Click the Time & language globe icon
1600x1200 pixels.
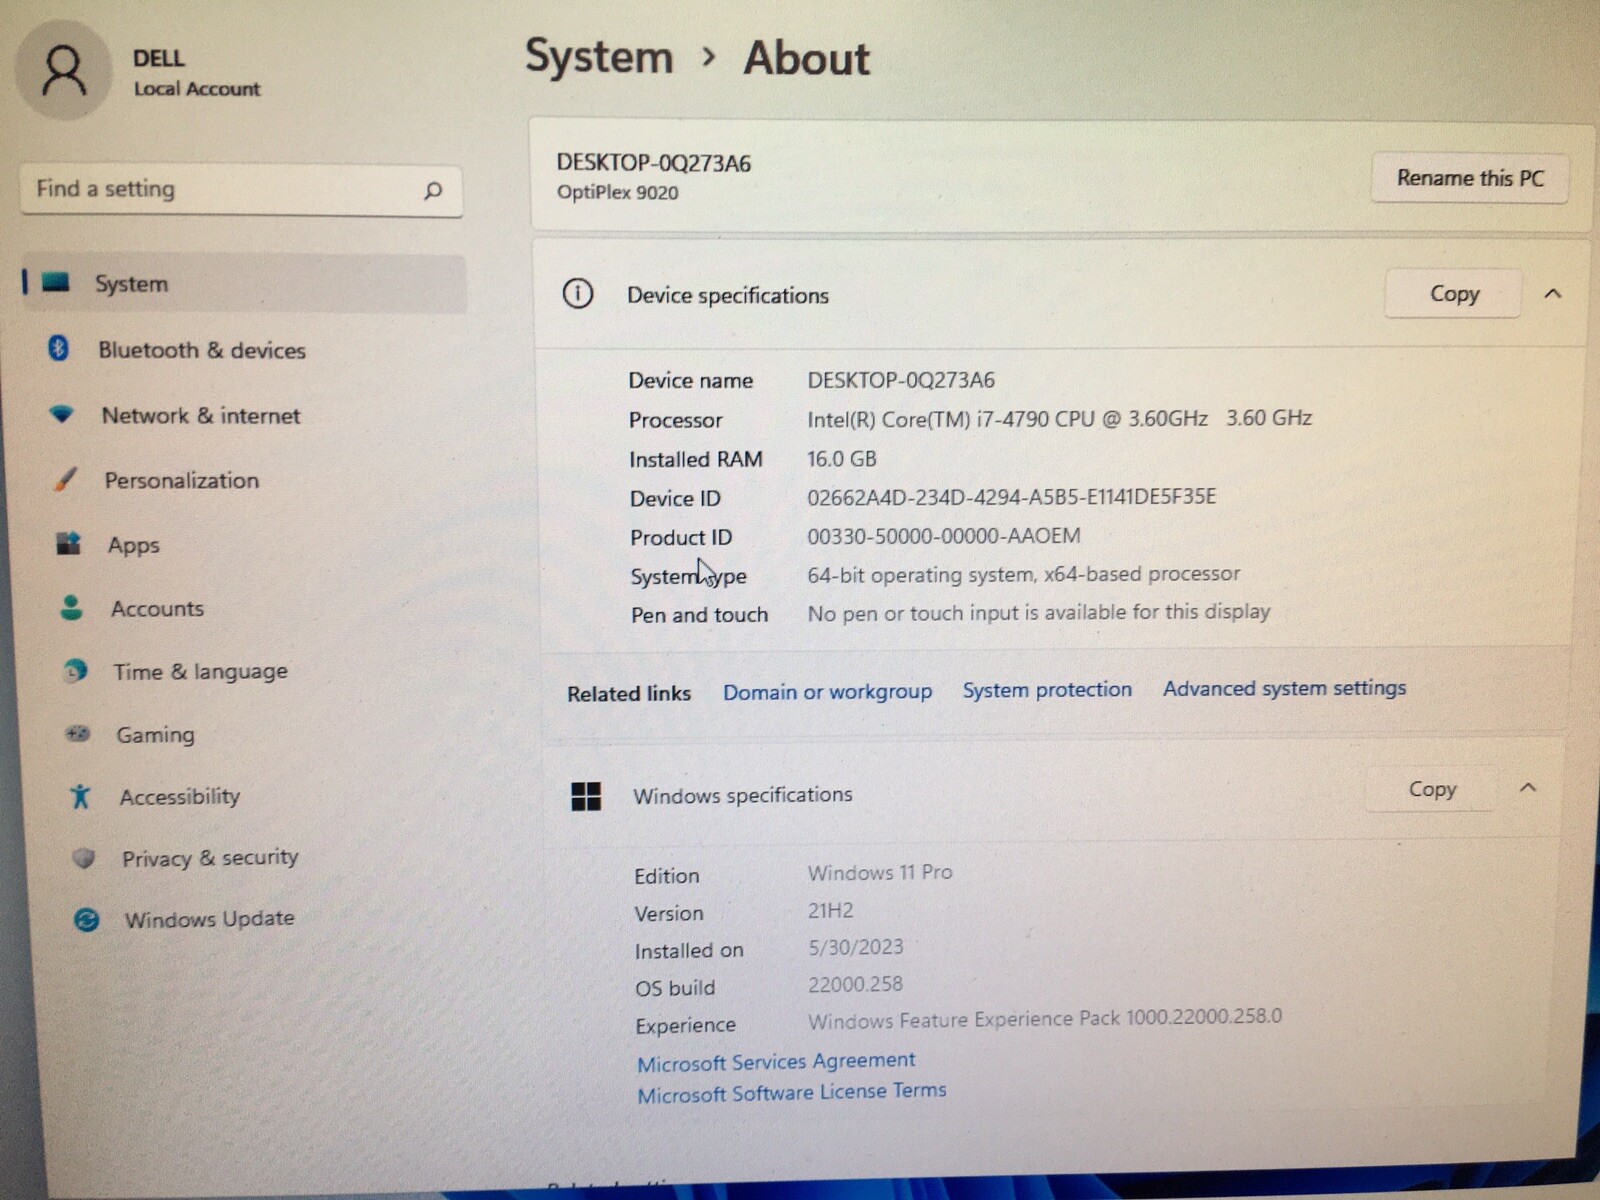pyautogui.click(x=75, y=670)
